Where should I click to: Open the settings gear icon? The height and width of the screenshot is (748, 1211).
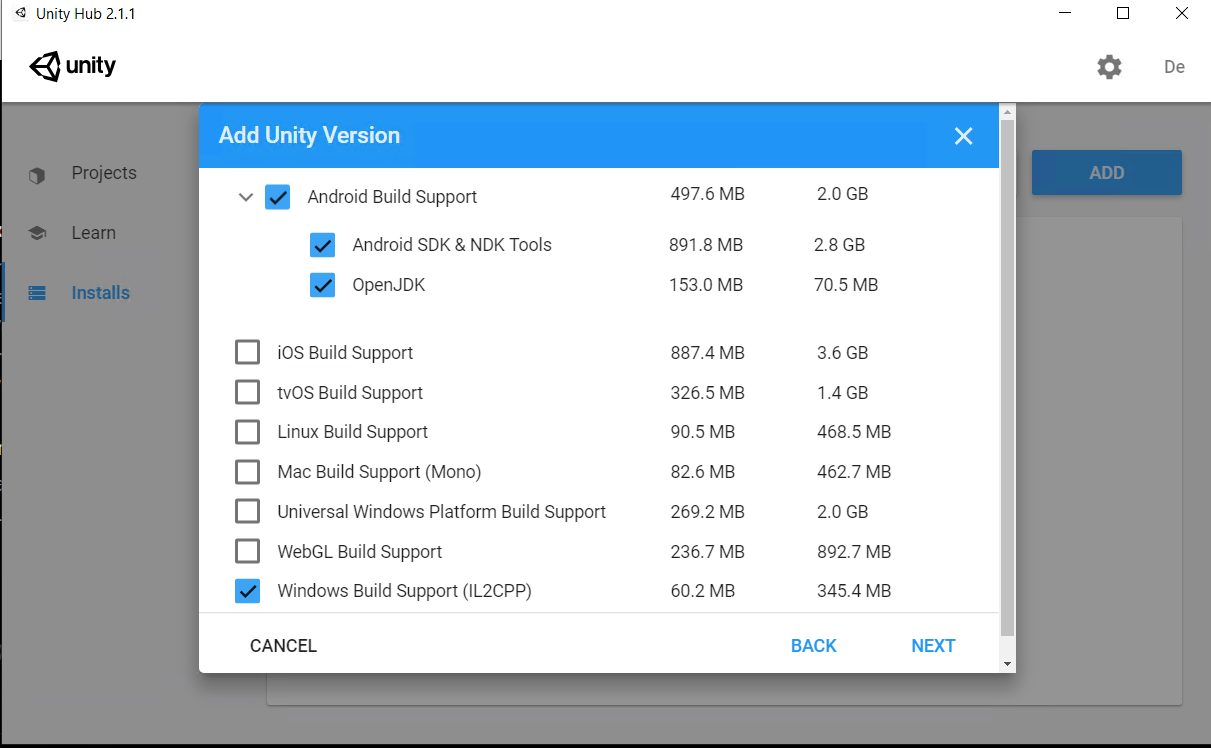pos(1109,67)
